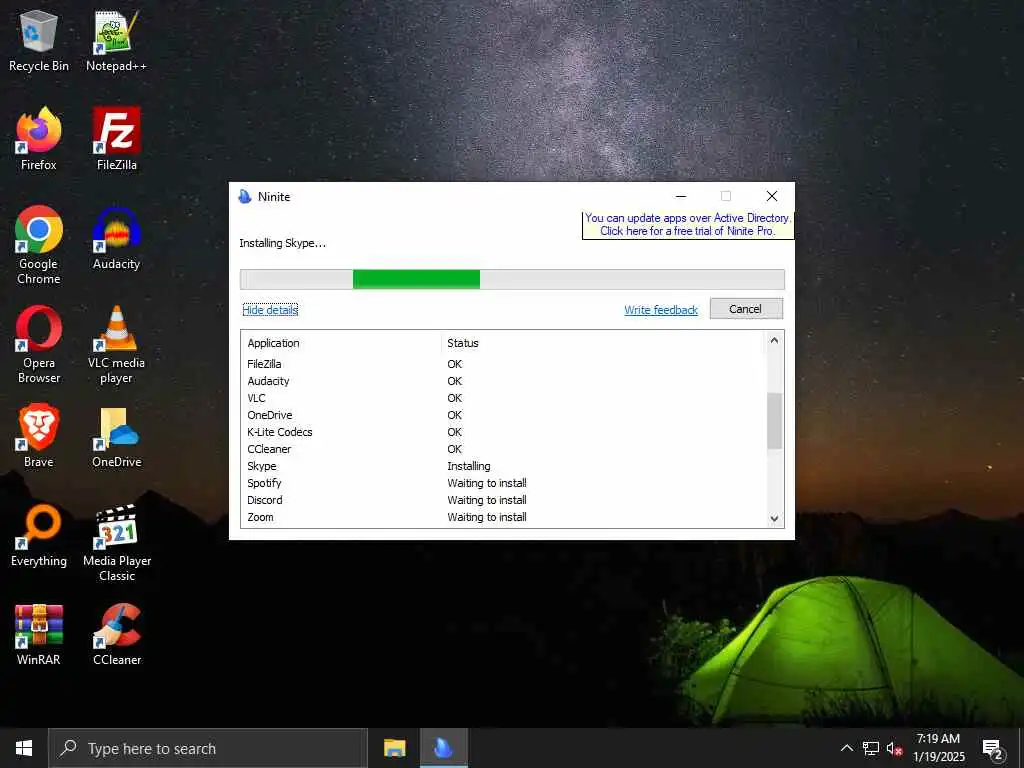The image size is (1024, 768).
Task: Click the scroll down arrow in details list
Action: (774, 519)
